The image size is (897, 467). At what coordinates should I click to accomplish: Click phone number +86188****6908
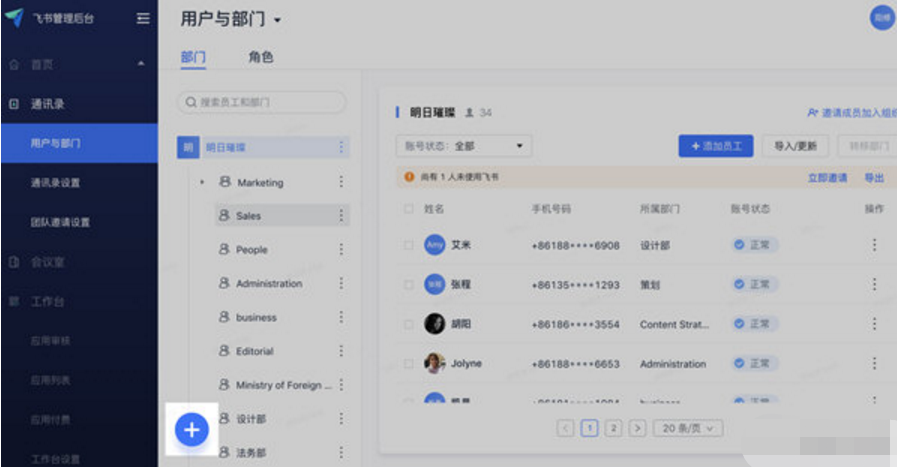pyautogui.click(x=575, y=246)
